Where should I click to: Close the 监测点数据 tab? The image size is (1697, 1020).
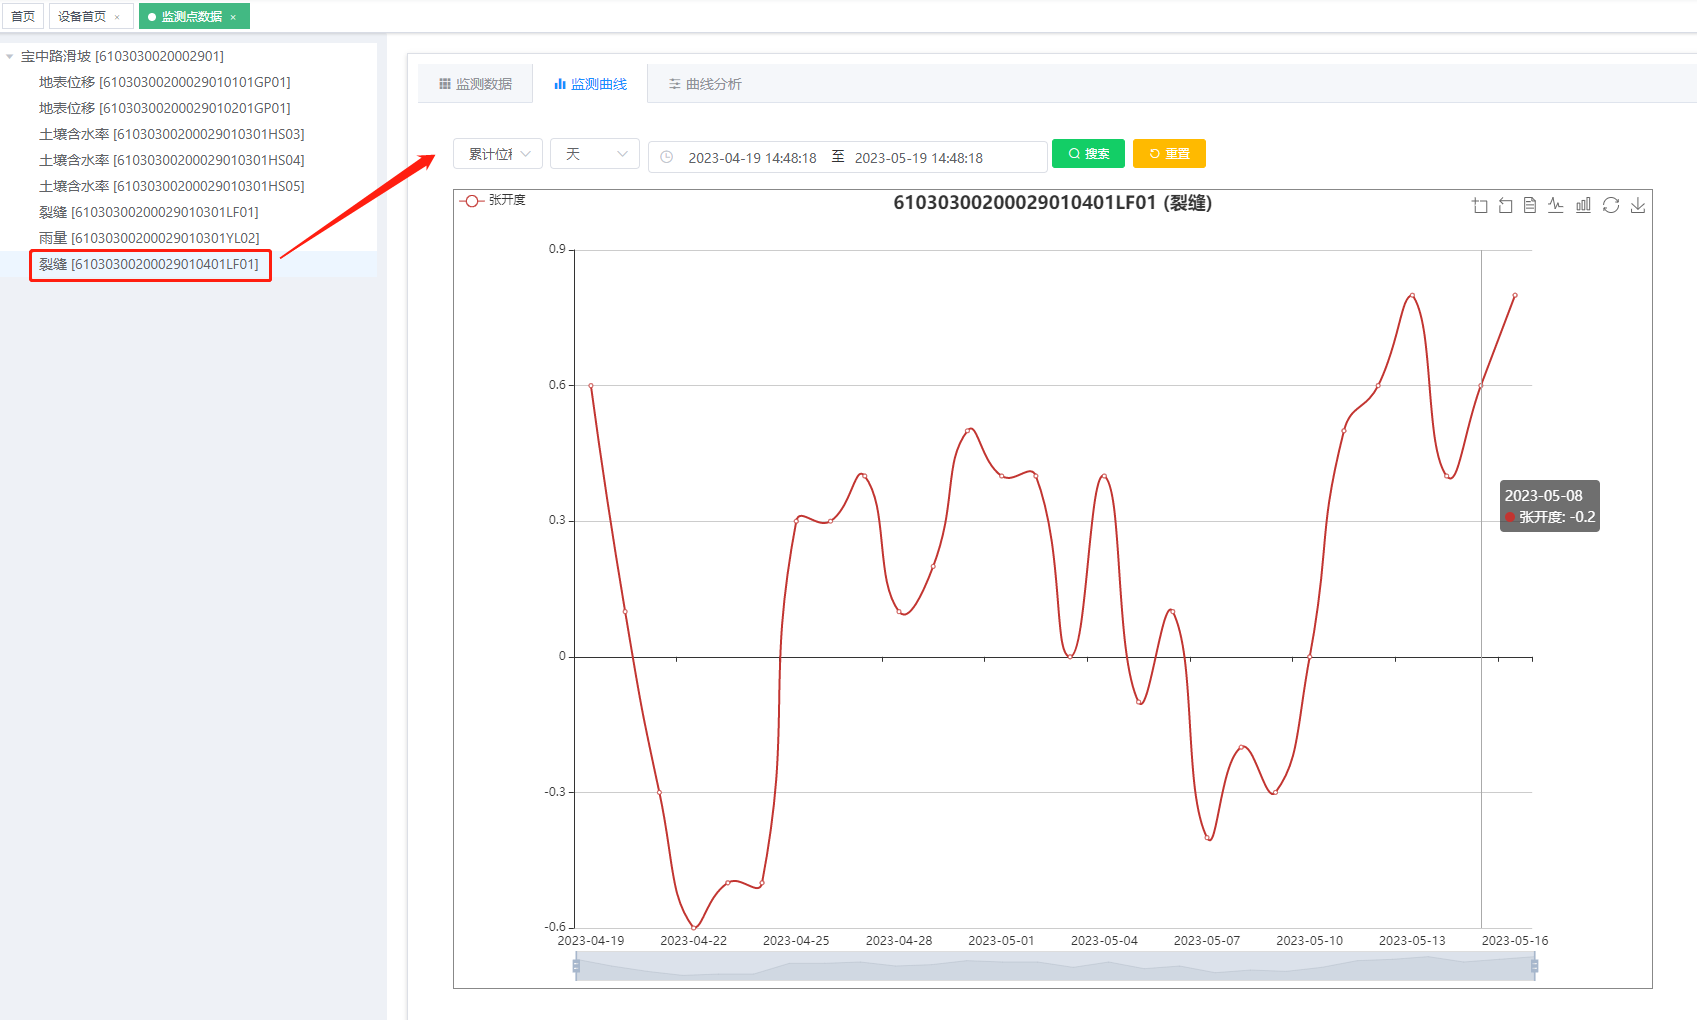[x=233, y=17]
